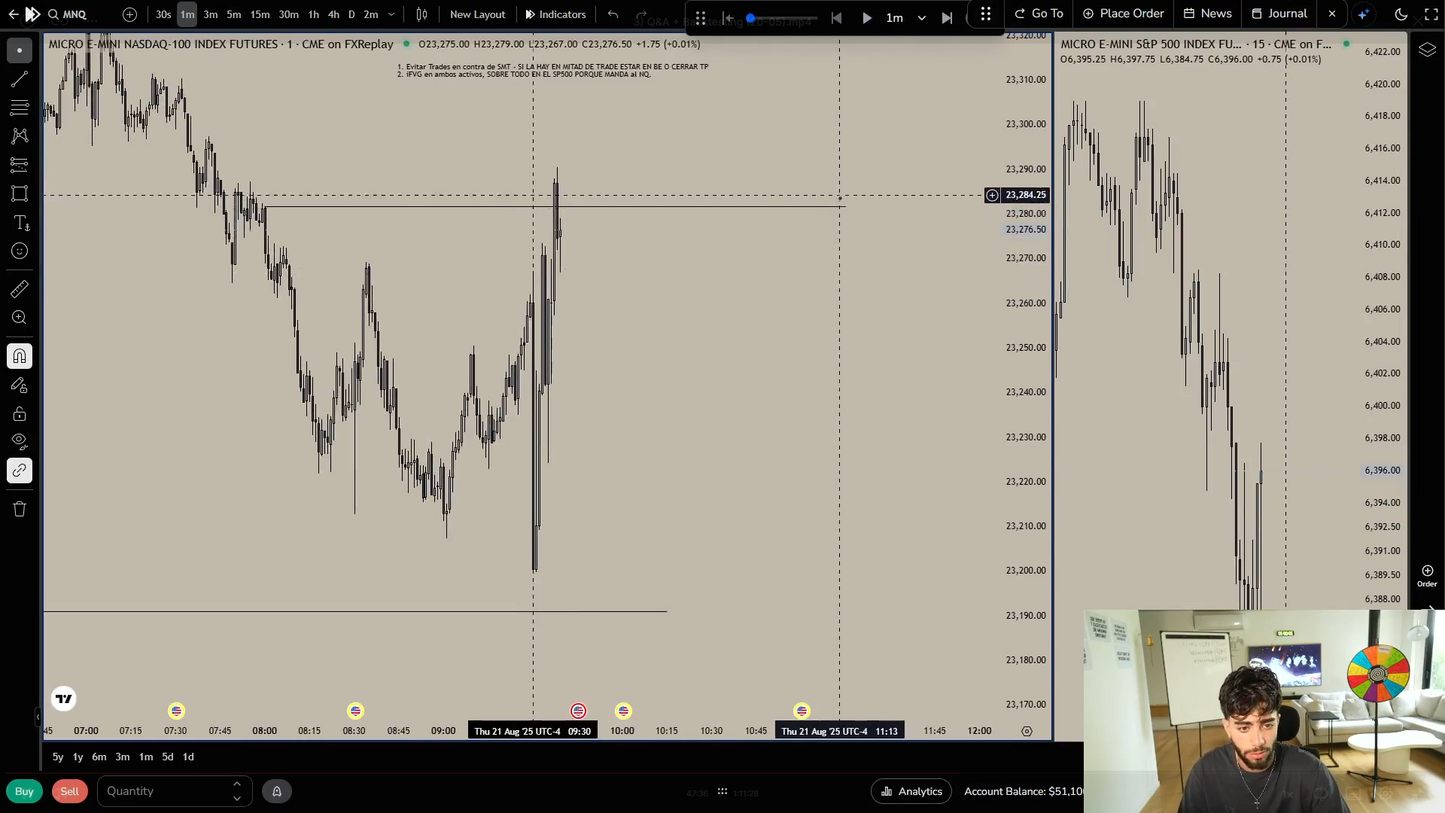Viewport: 1445px width, 813px height.
Task: Select the 3m timeframe
Action: click(x=210, y=15)
